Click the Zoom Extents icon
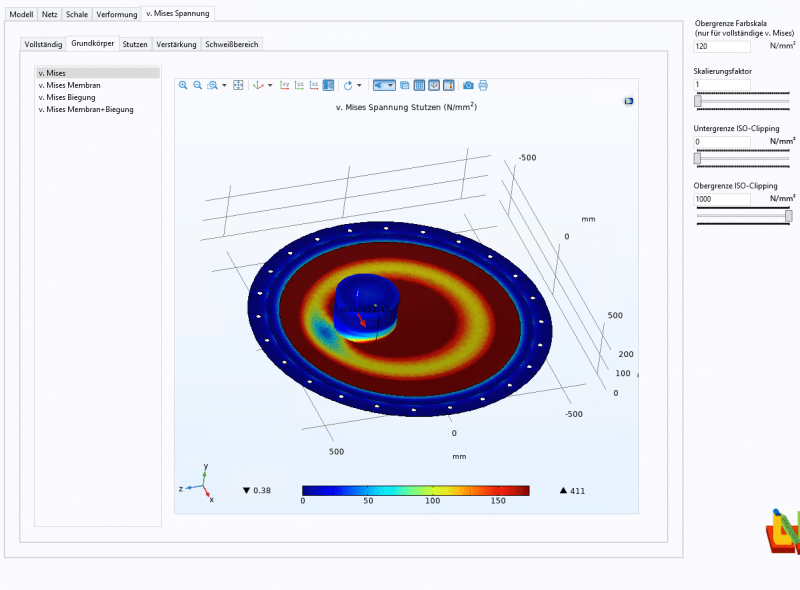This screenshot has width=800, height=590. pos(239,85)
